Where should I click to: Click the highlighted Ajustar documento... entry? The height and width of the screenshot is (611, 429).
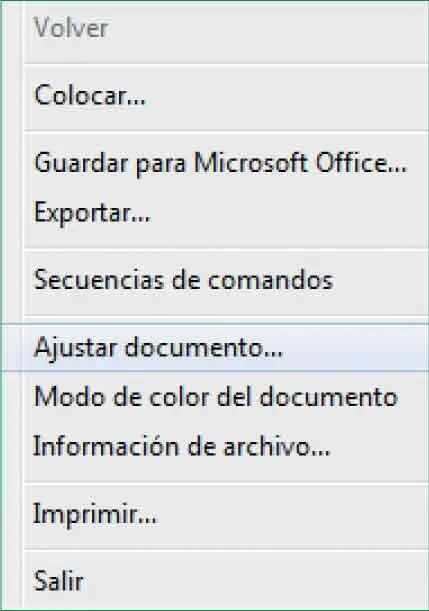pyautogui.click(x=214, y=348)
